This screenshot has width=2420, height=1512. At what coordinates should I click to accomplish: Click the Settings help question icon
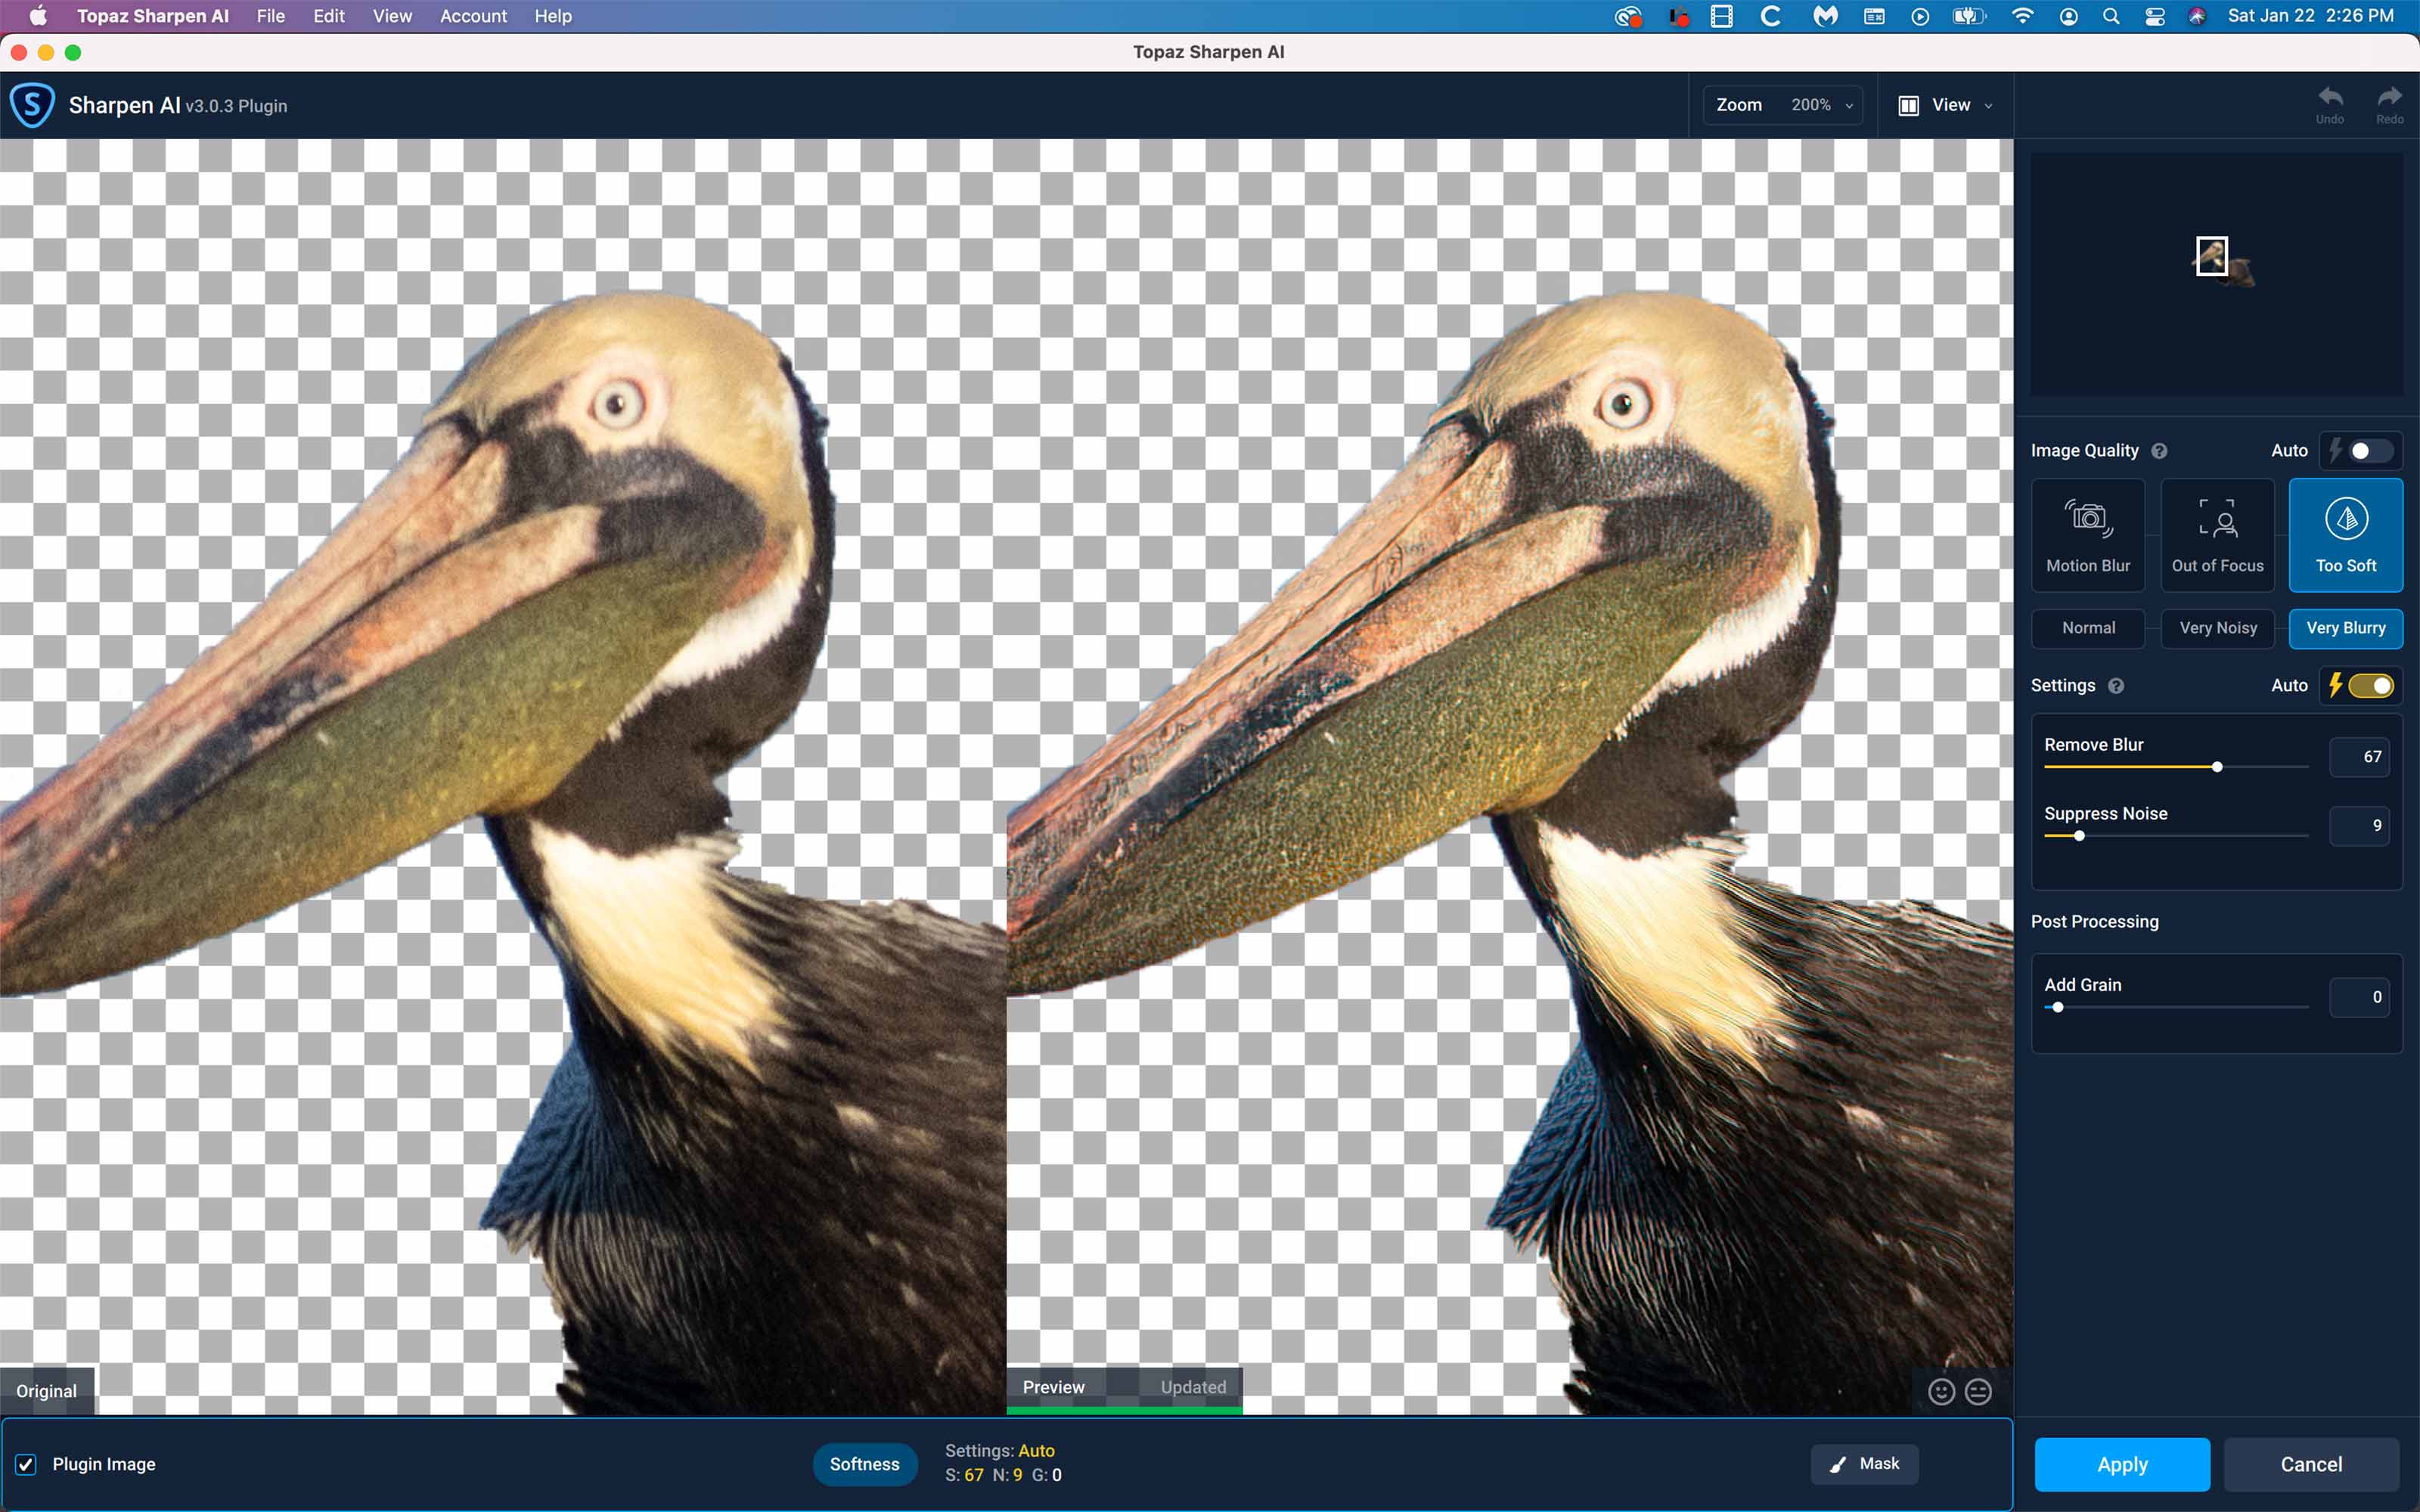point(2116,686)
